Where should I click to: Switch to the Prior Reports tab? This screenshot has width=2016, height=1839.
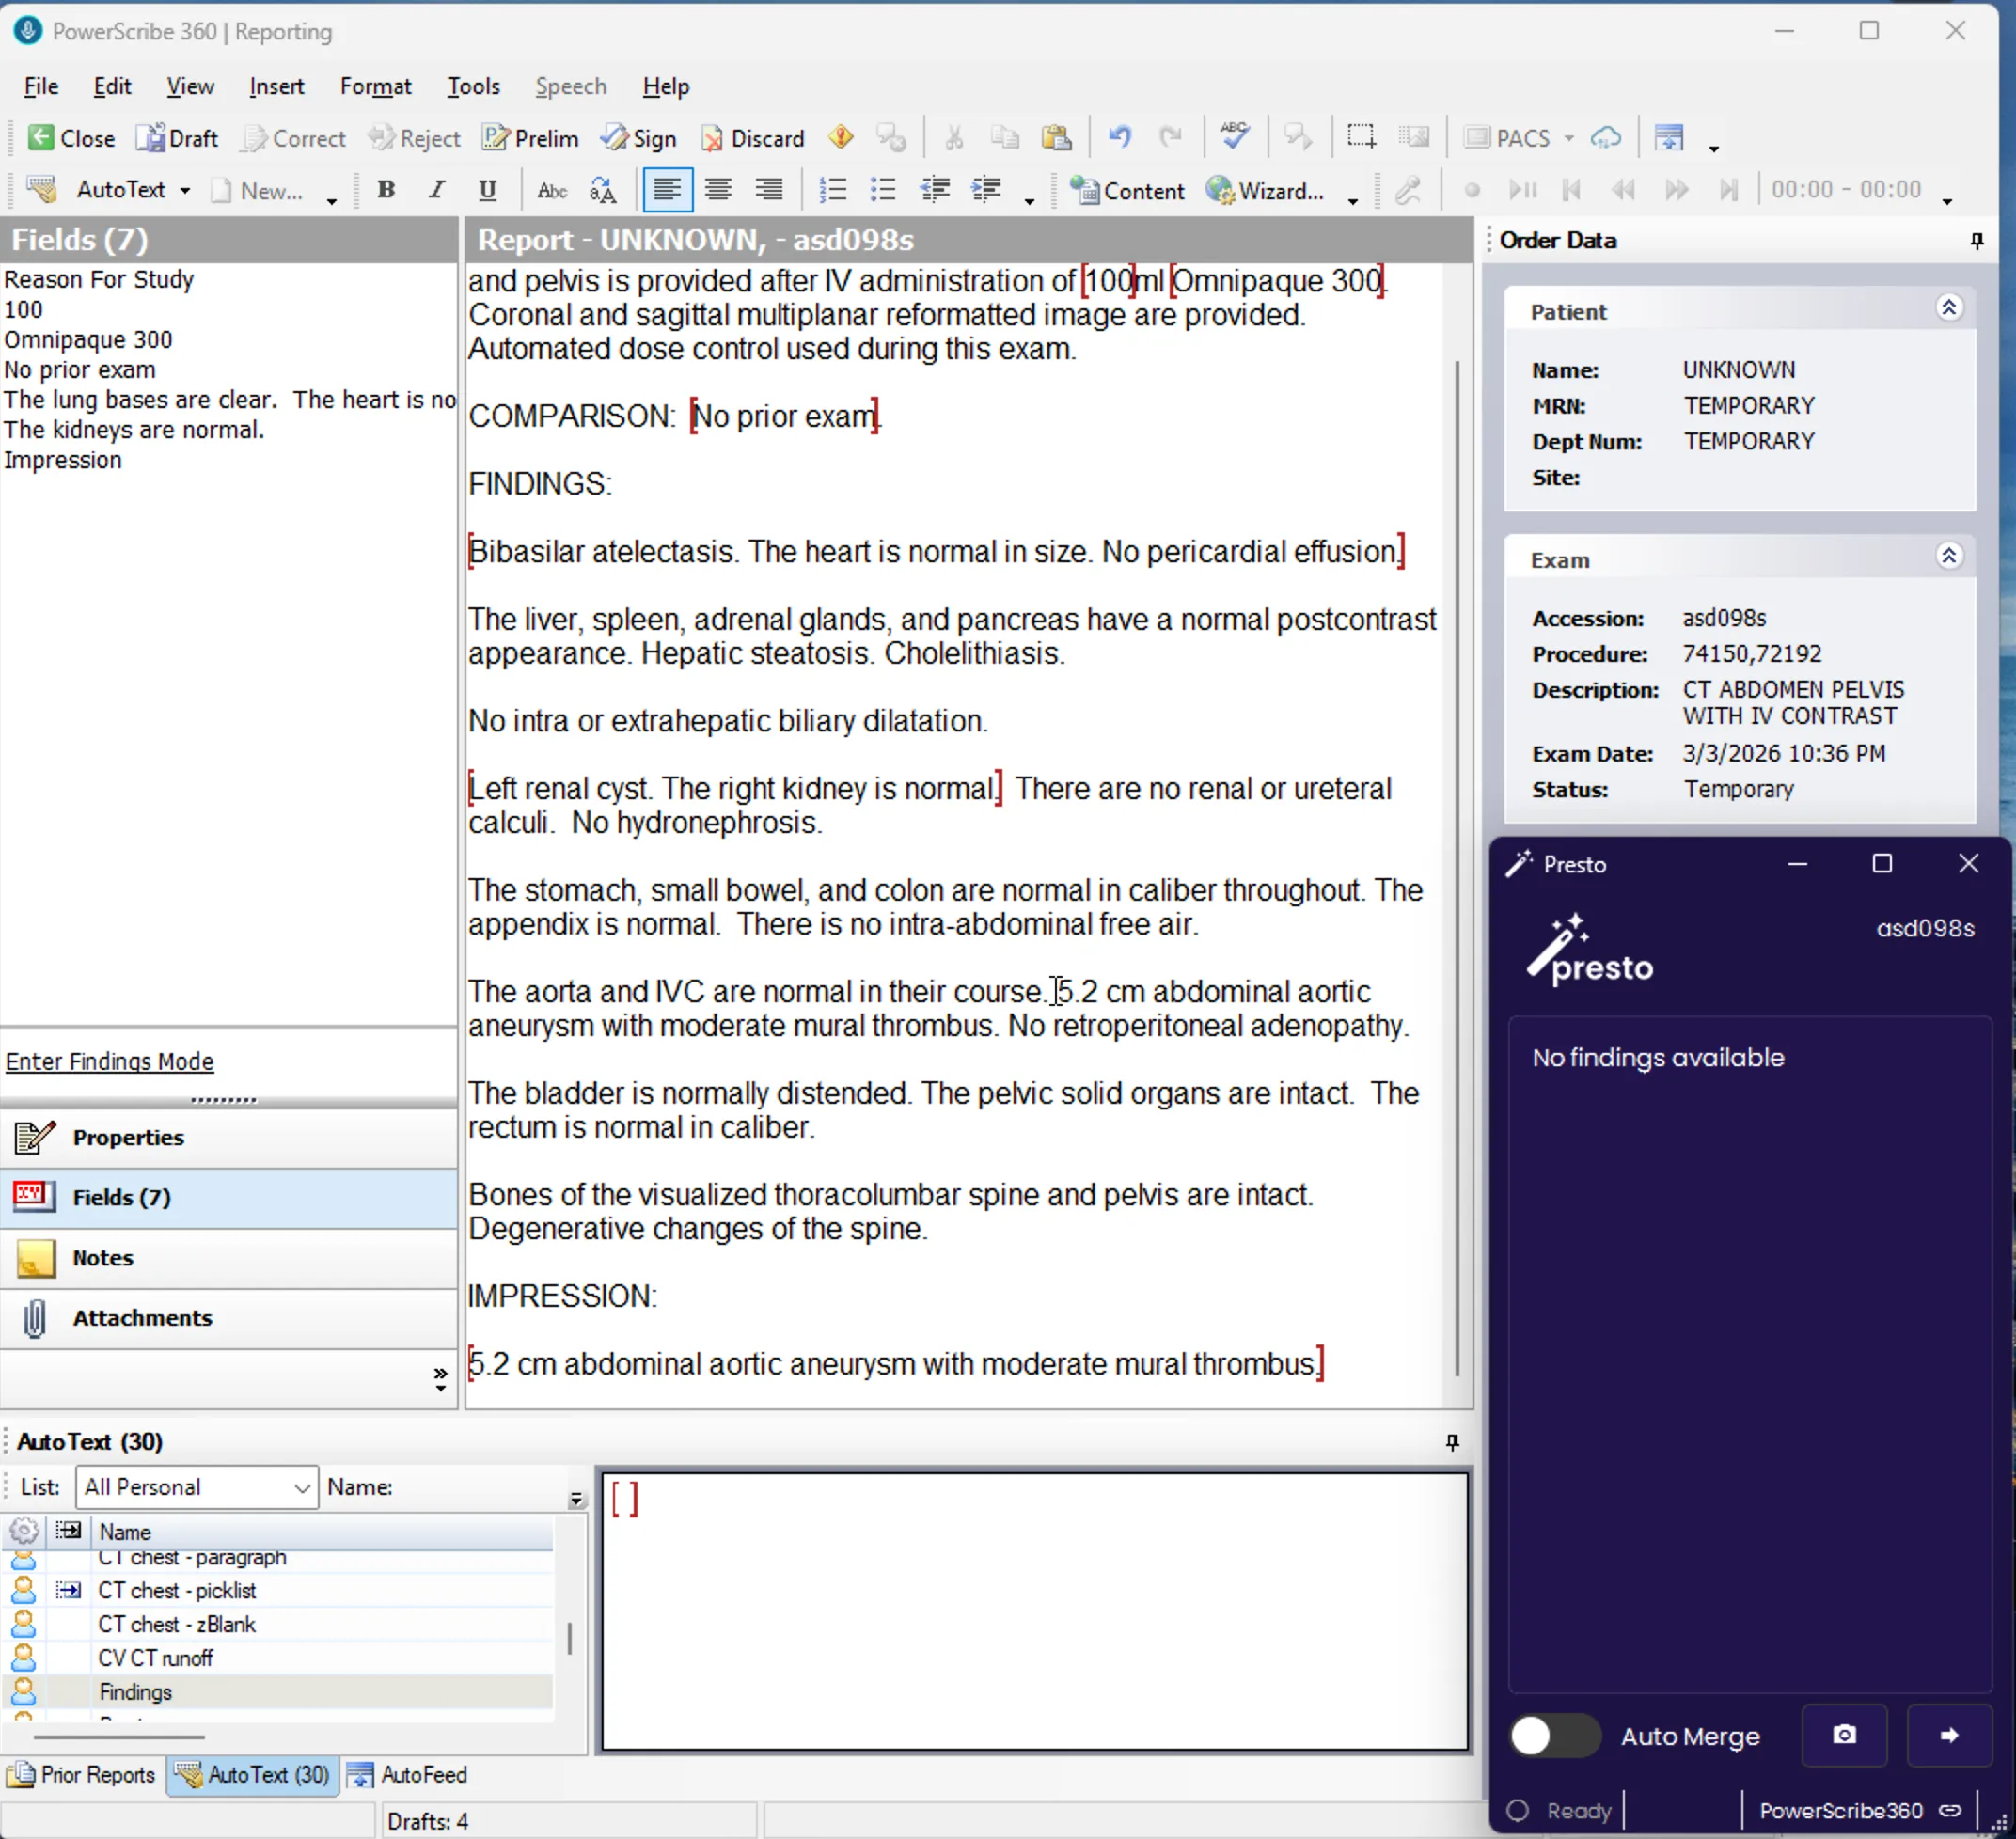pyautogui.click(x=82, y=1775)
